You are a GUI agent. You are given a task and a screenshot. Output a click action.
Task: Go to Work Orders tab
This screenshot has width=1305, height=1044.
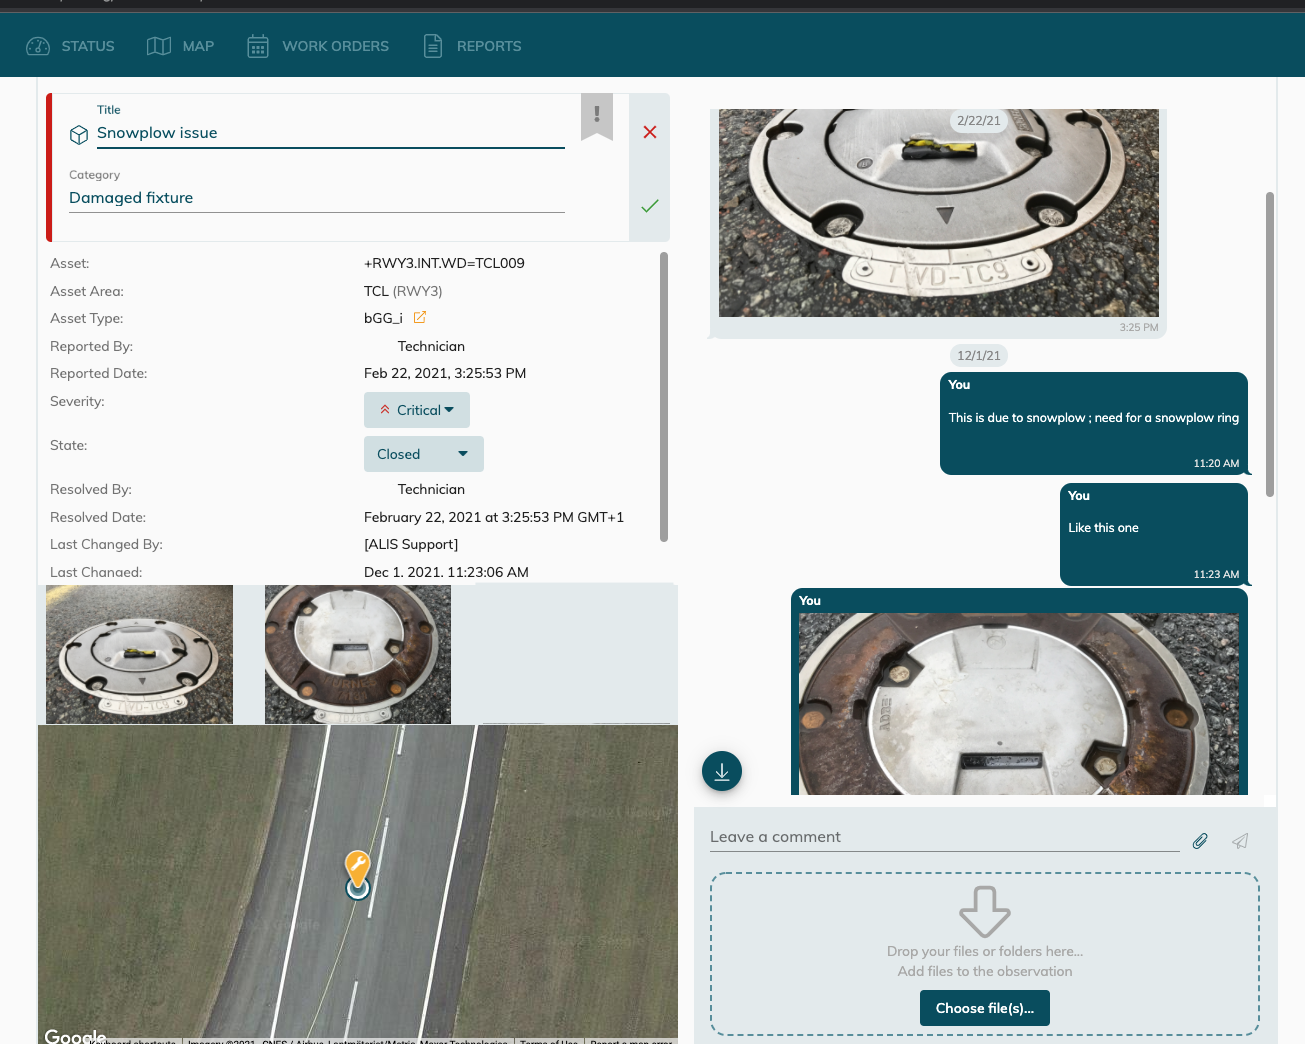tap(318, 46)
